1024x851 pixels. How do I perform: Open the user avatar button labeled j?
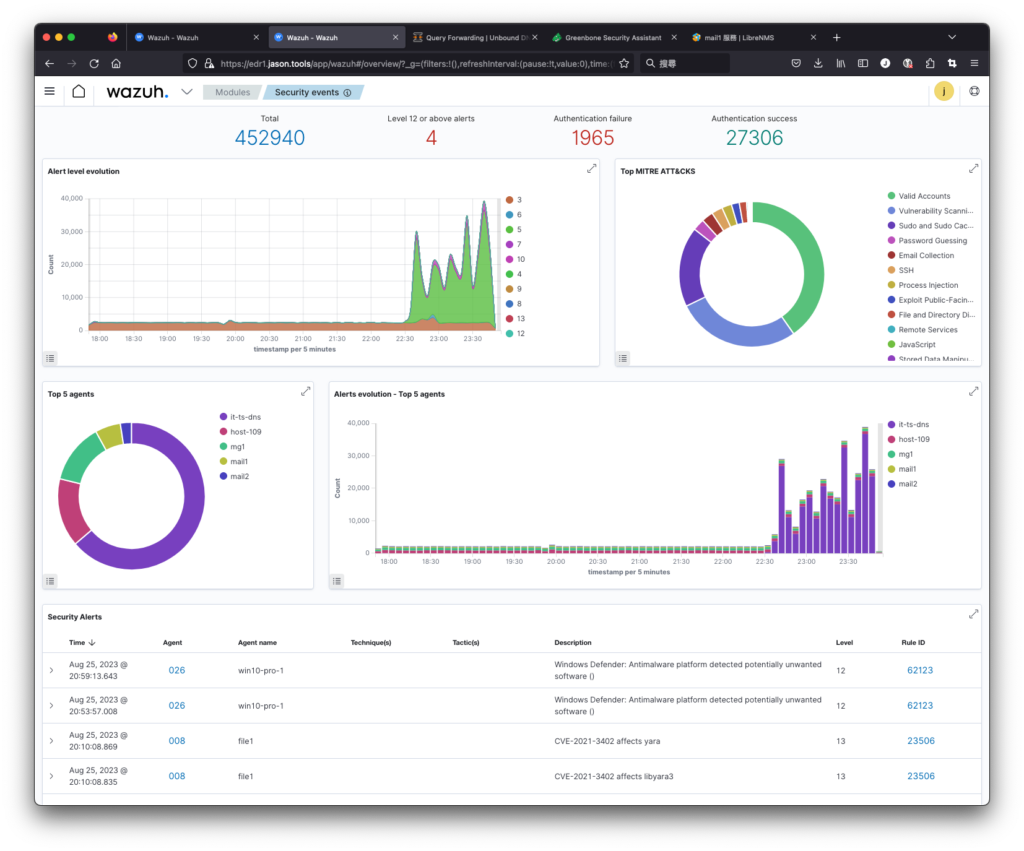[943, 91]
